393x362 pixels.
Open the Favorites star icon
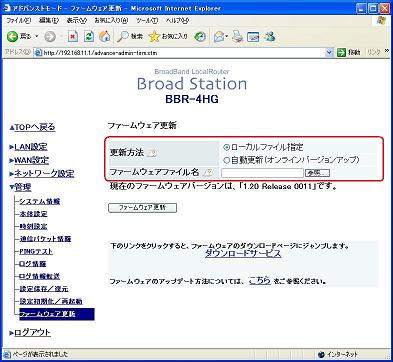coord(154,36)
